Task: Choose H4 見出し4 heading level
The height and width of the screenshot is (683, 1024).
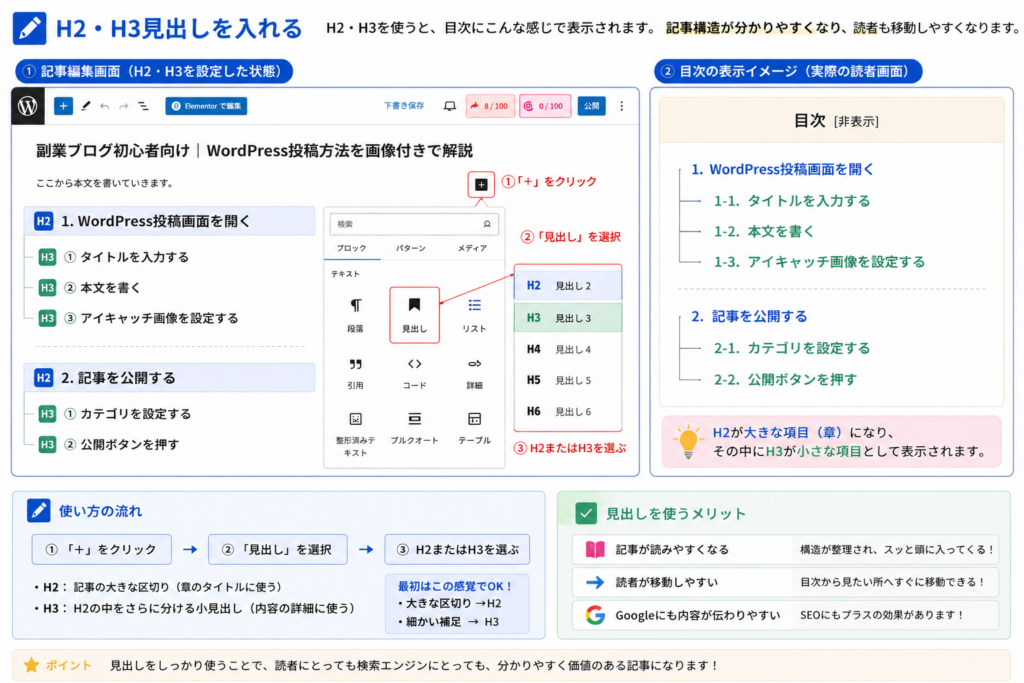Action: (x=568, y=349)
